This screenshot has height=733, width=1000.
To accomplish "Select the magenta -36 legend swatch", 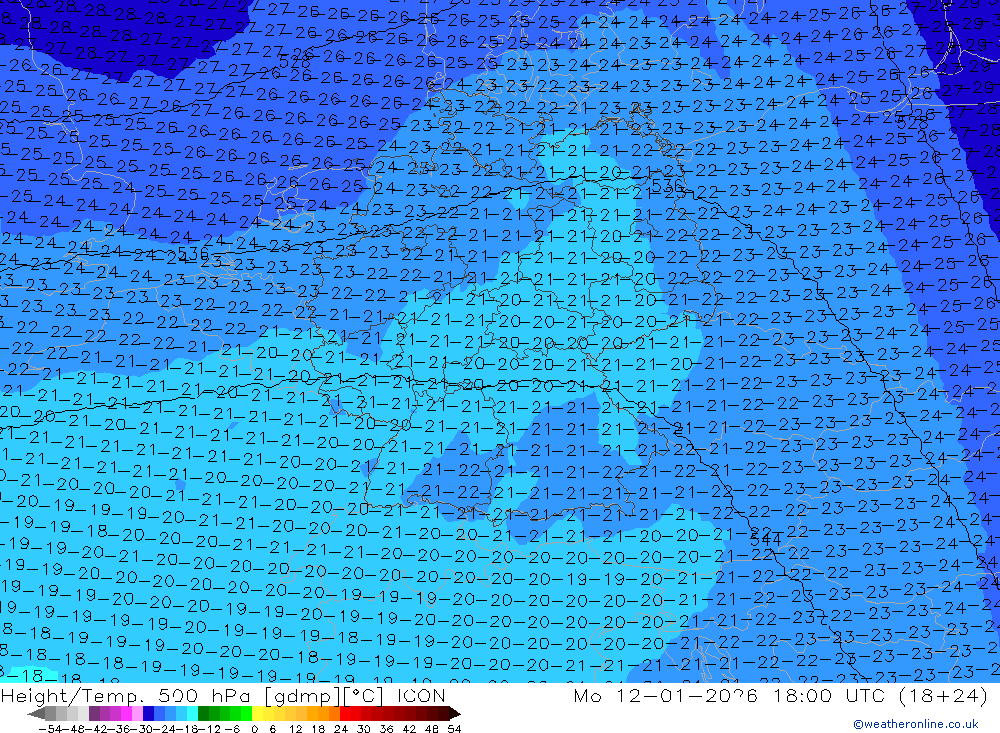I will (126, 714).
